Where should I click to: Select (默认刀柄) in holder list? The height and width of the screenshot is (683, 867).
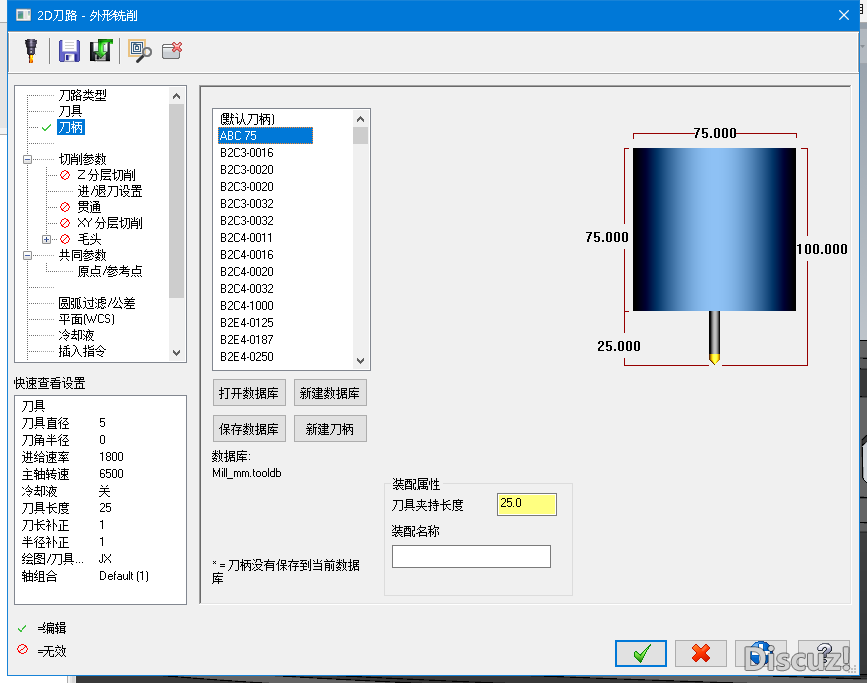click(x=247, y=119)
